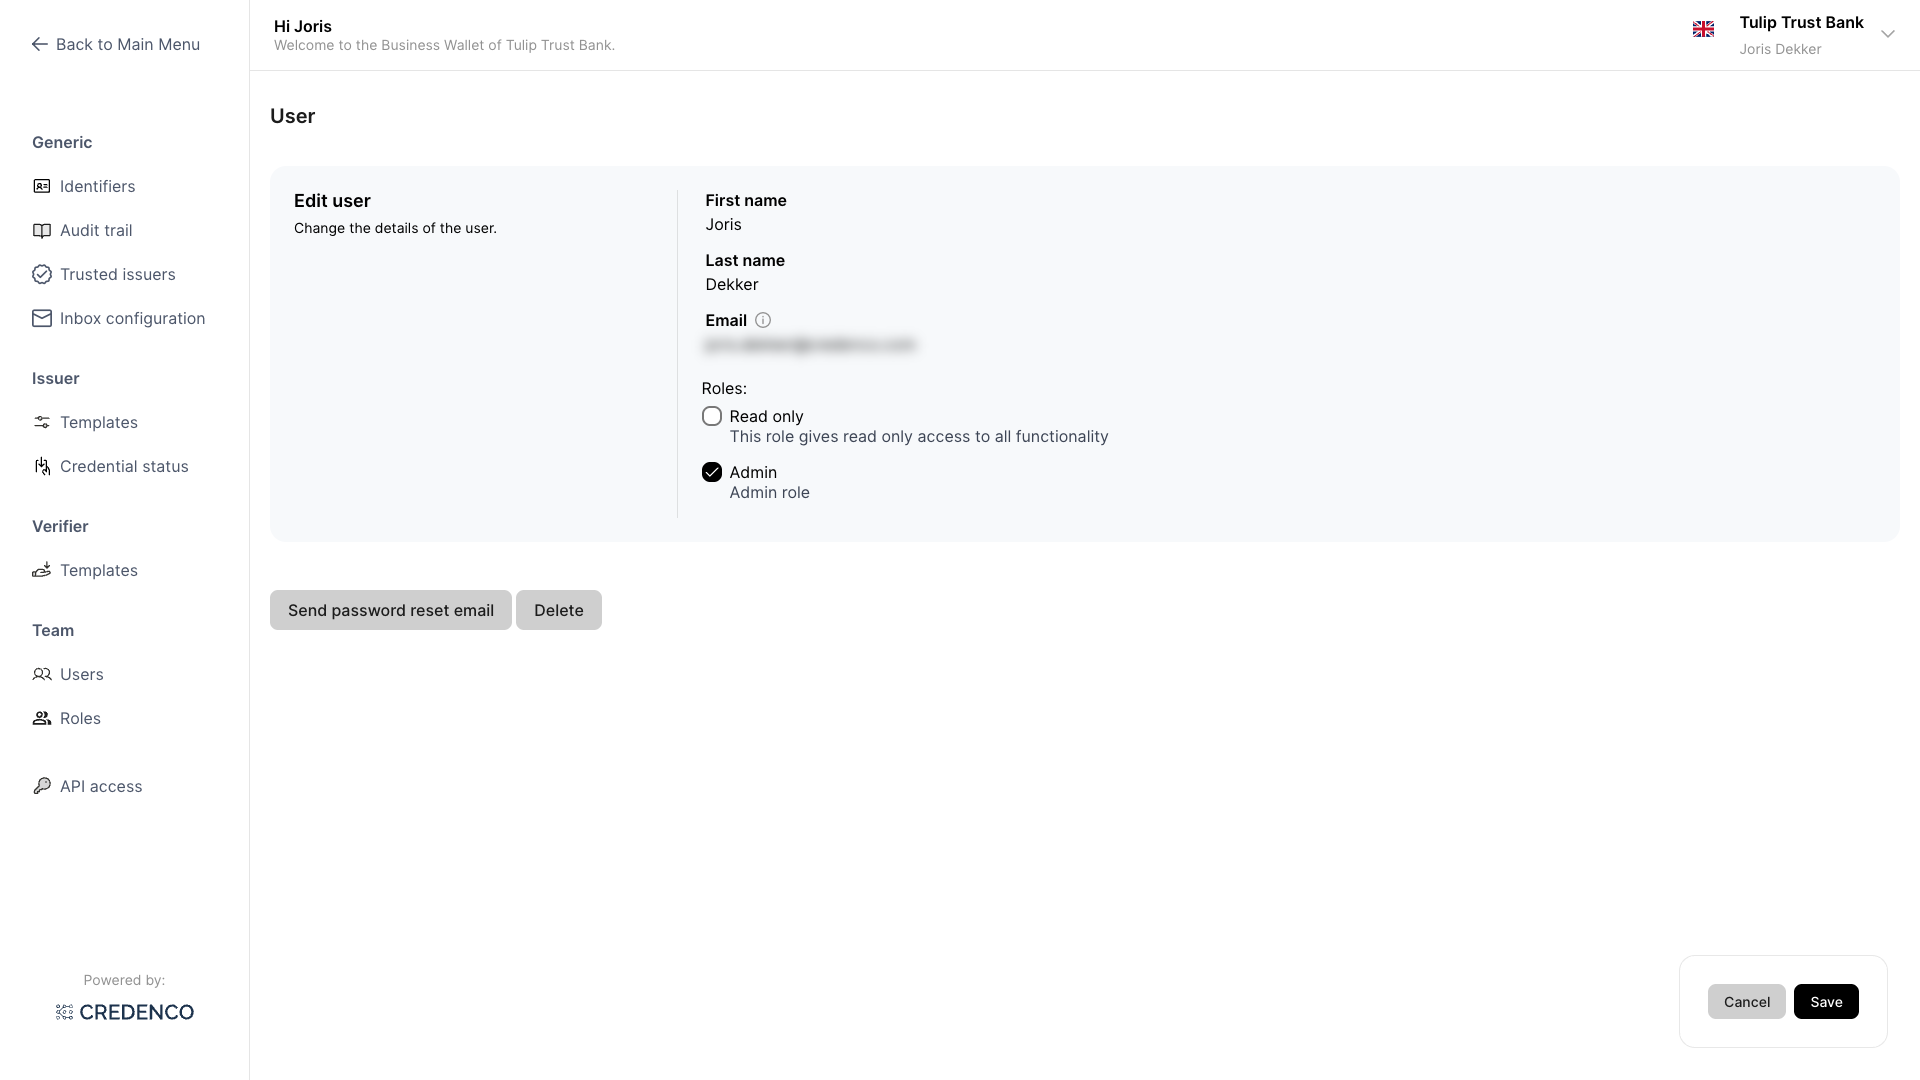Open the Users menu item
Image resolution: width=1920 pixels, height=1080 pixels.
coord(81,674)
